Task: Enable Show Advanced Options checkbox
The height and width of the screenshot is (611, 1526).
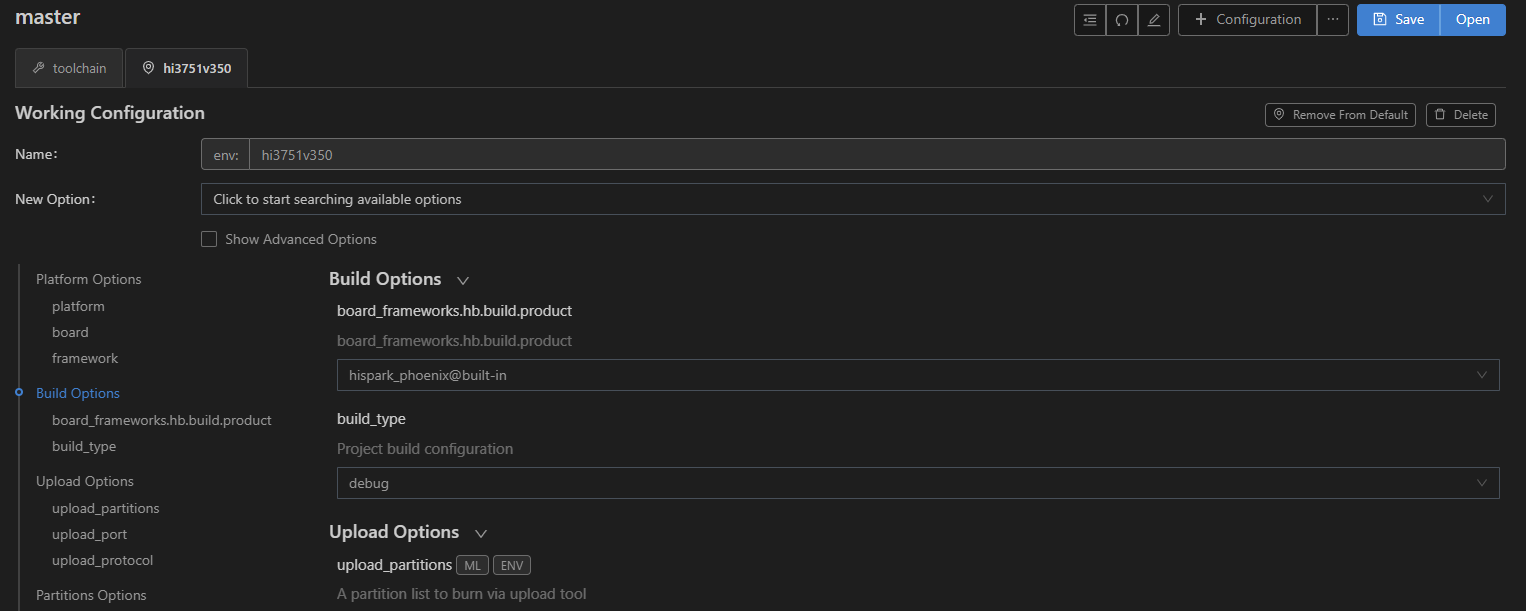Action: pos(209,239)
